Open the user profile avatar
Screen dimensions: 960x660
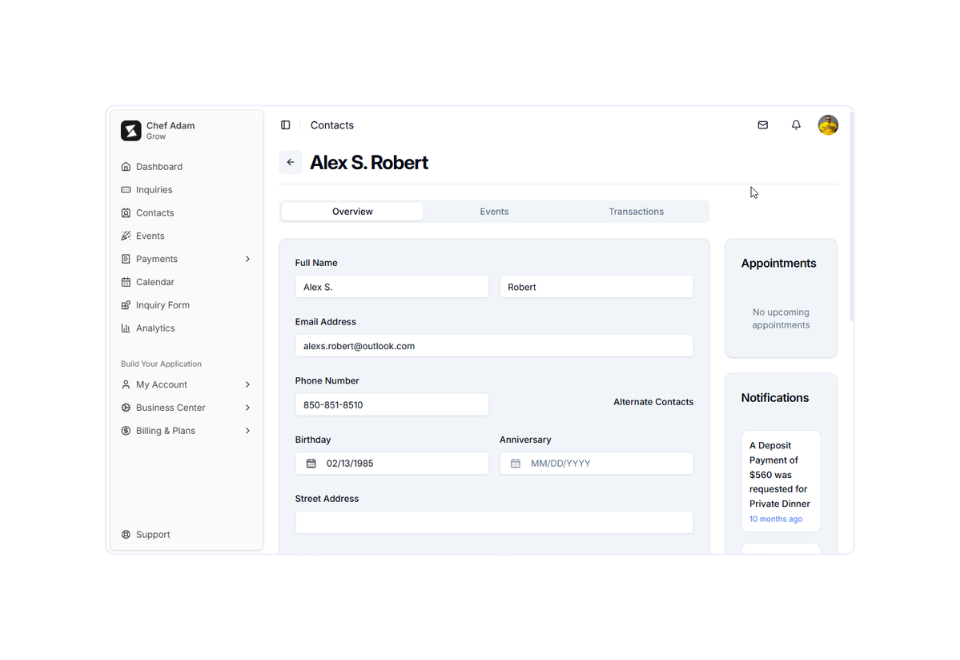(828, 125)
